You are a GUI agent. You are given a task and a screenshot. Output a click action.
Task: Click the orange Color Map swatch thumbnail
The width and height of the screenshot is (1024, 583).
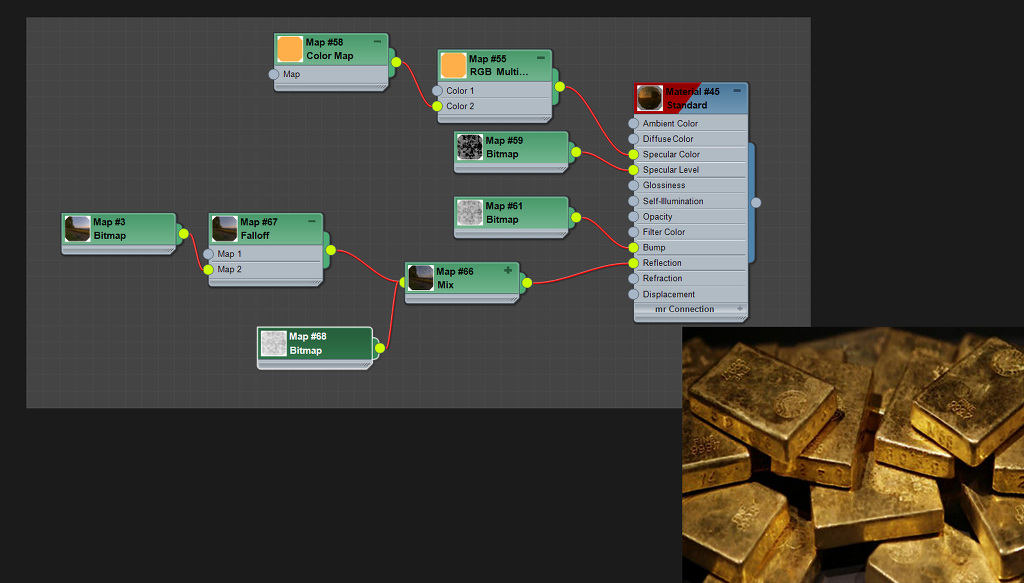pos(290,49)
